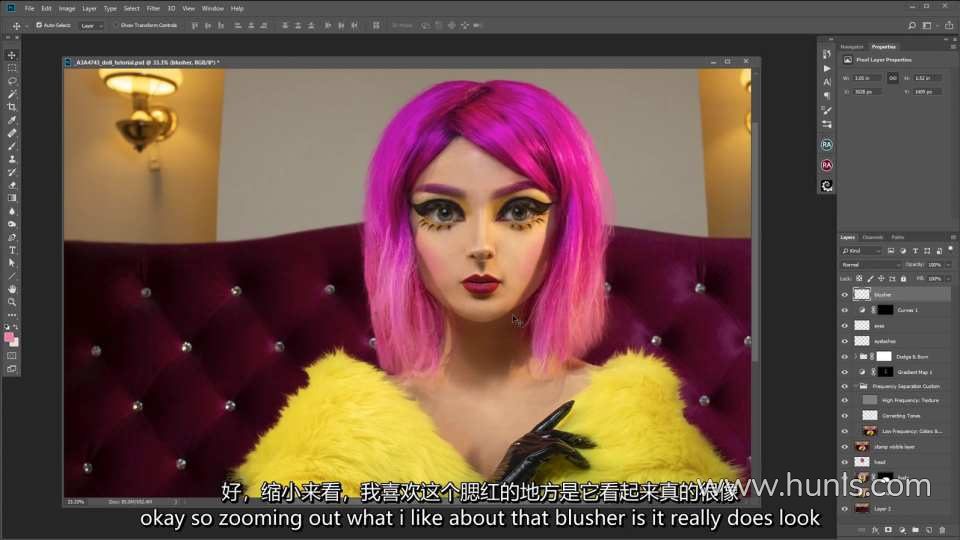This screenshot has width=960, height=540.
Task: Select the Brush tool
Action: coord(12,146)
